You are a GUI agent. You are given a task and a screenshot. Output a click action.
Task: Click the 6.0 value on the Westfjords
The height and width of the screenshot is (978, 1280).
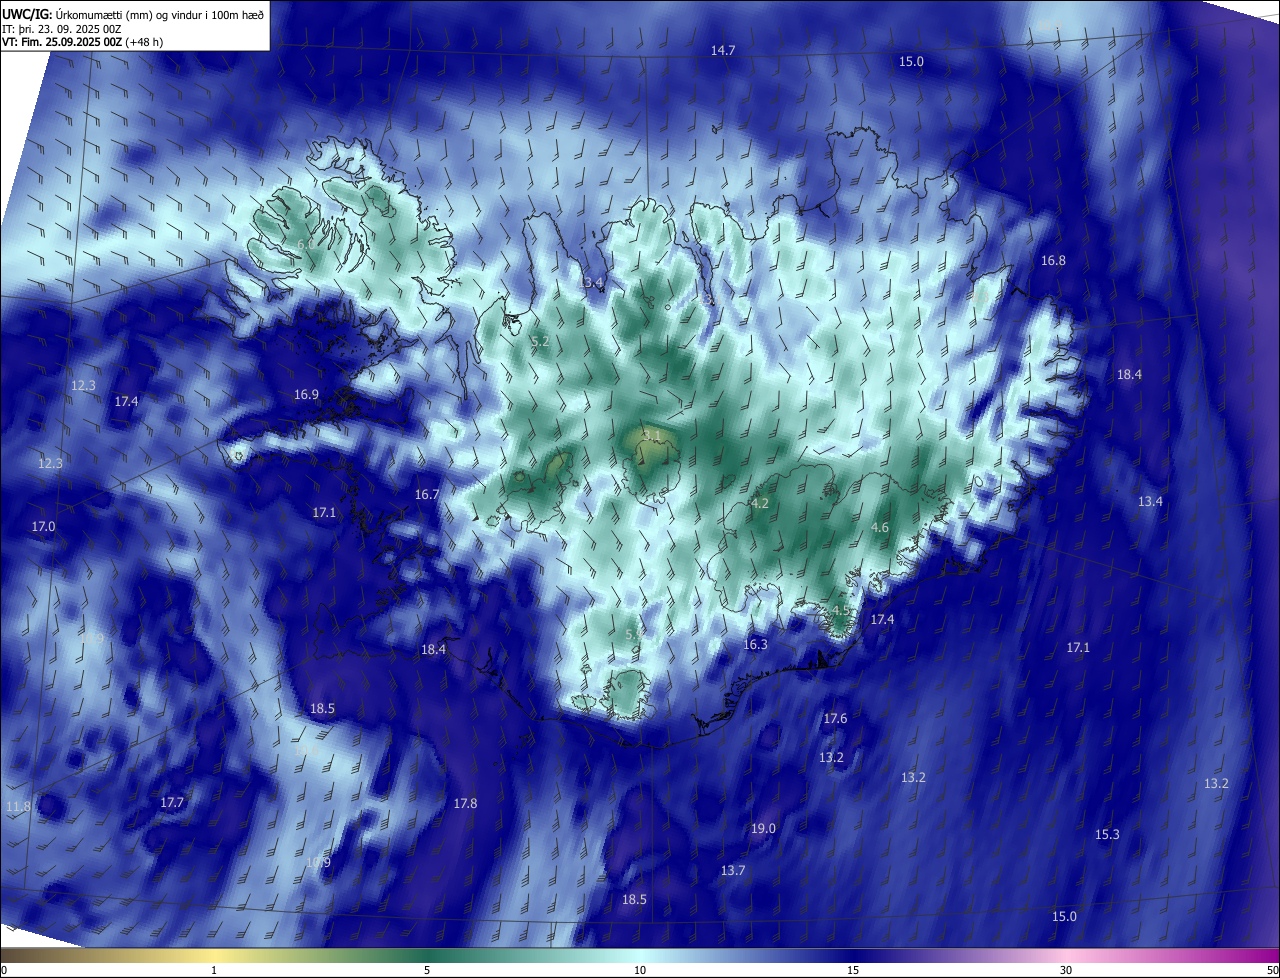(x=306, y=243)
